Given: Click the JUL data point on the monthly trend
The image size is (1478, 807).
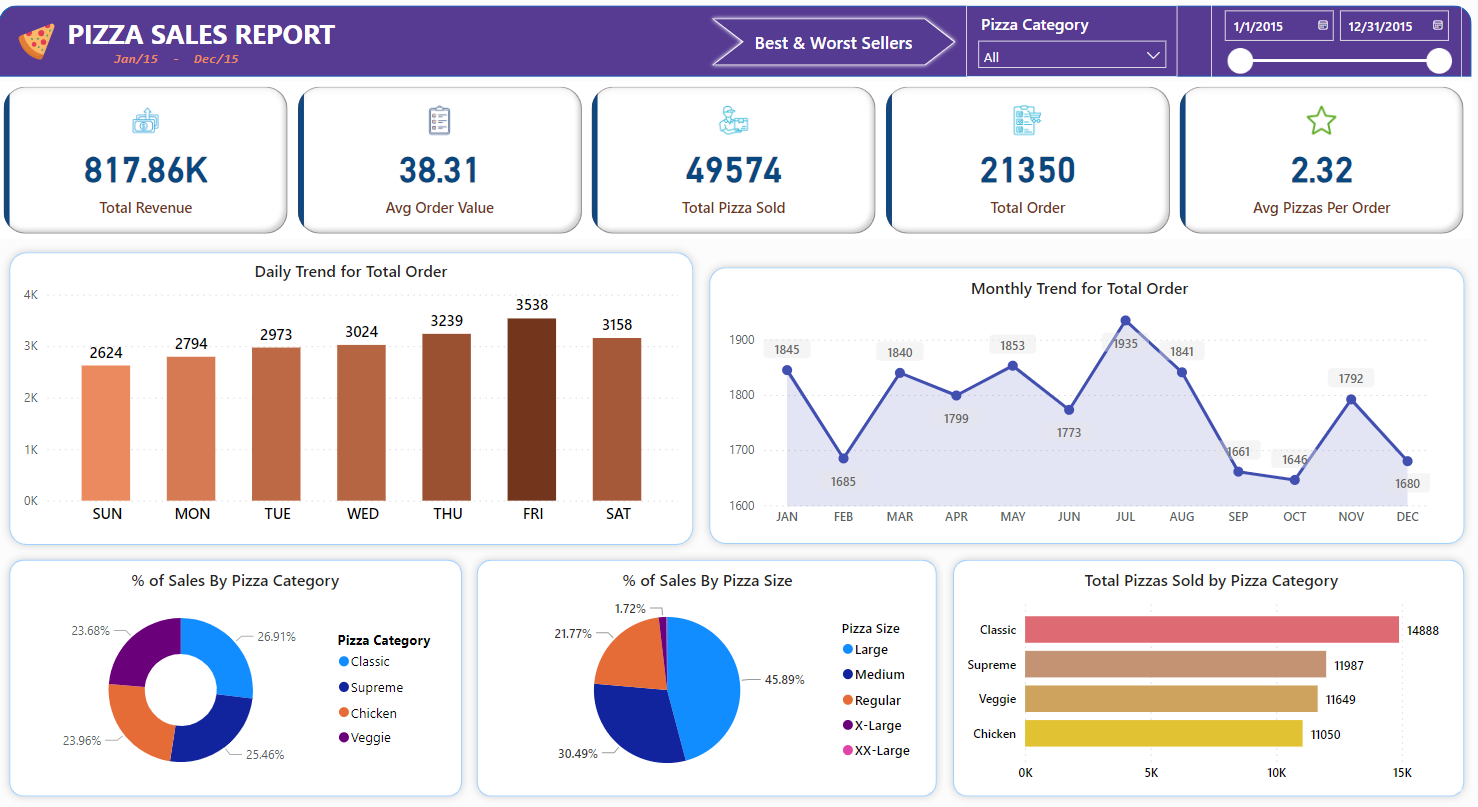Looking at the screenshot, I should click(1125, 321).
